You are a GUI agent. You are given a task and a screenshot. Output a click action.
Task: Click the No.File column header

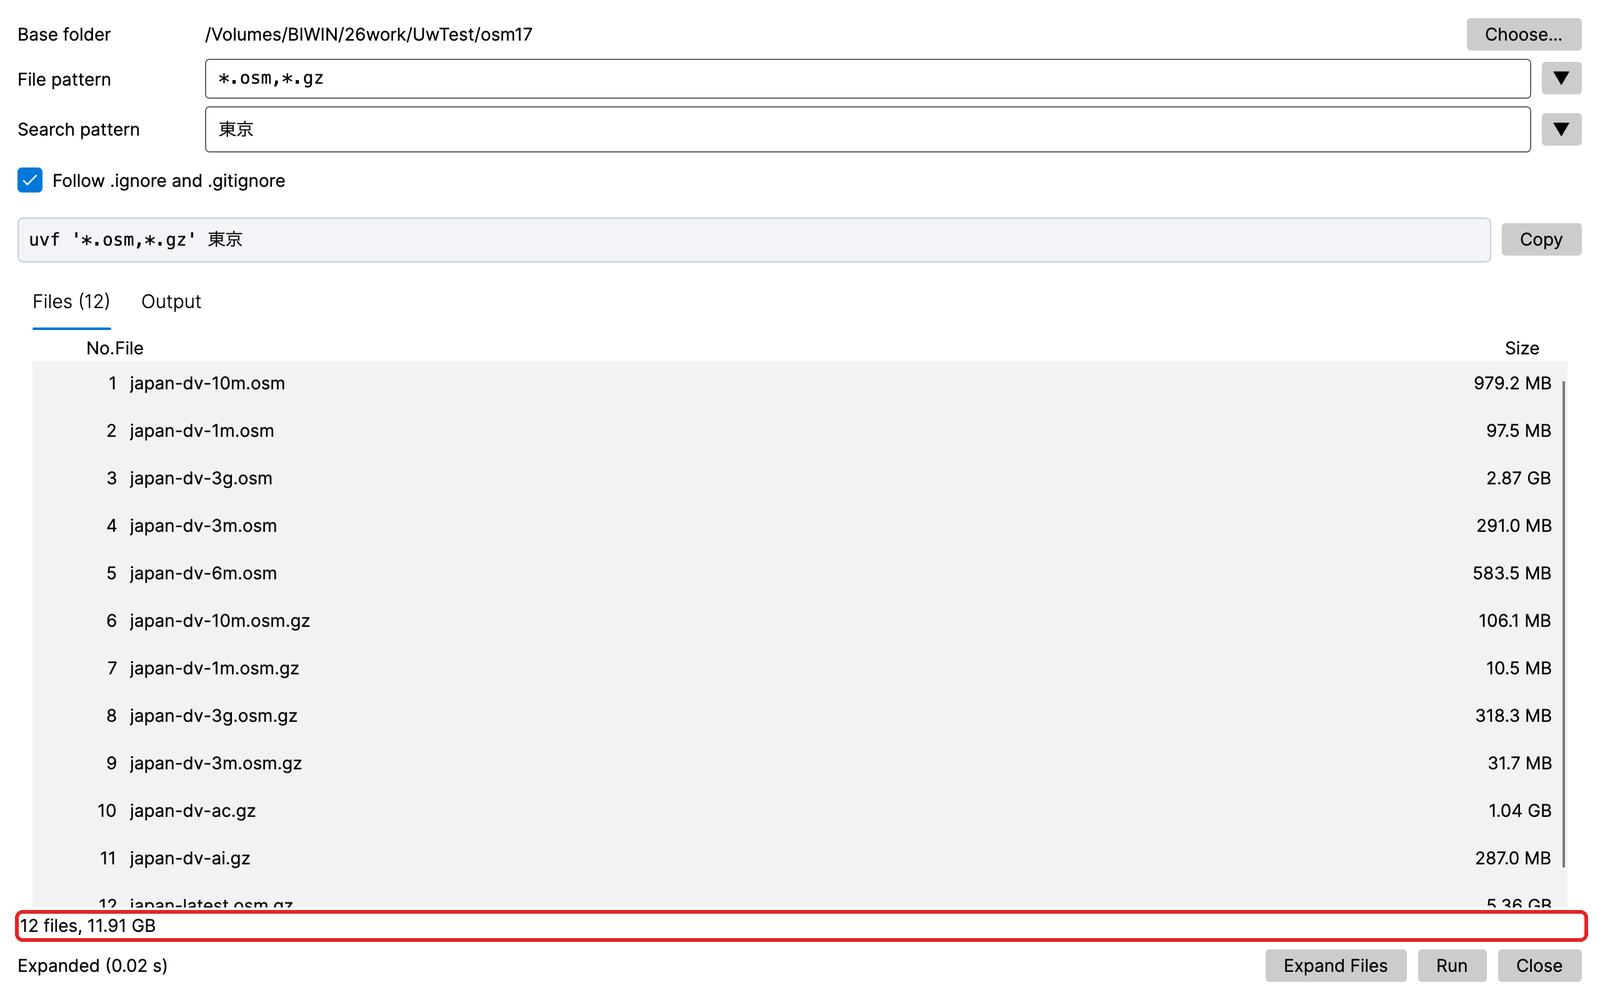(114, 348)
